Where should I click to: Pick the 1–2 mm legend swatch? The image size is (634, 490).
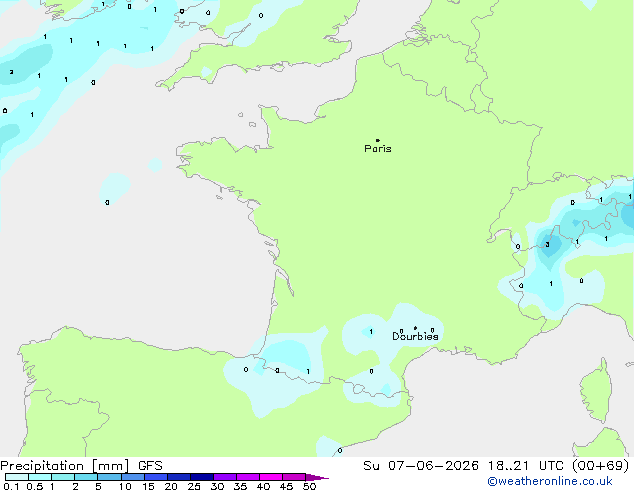(x=63, y=477)
